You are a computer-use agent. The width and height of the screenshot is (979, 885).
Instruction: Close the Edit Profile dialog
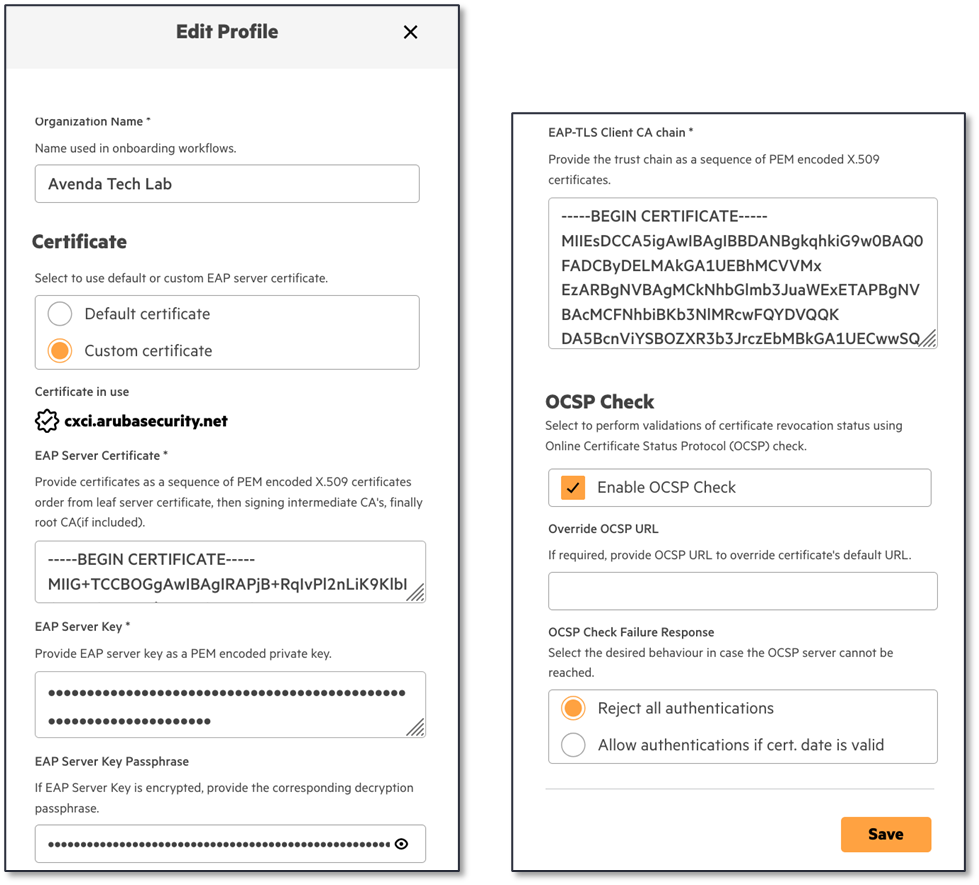coord(410,32)
